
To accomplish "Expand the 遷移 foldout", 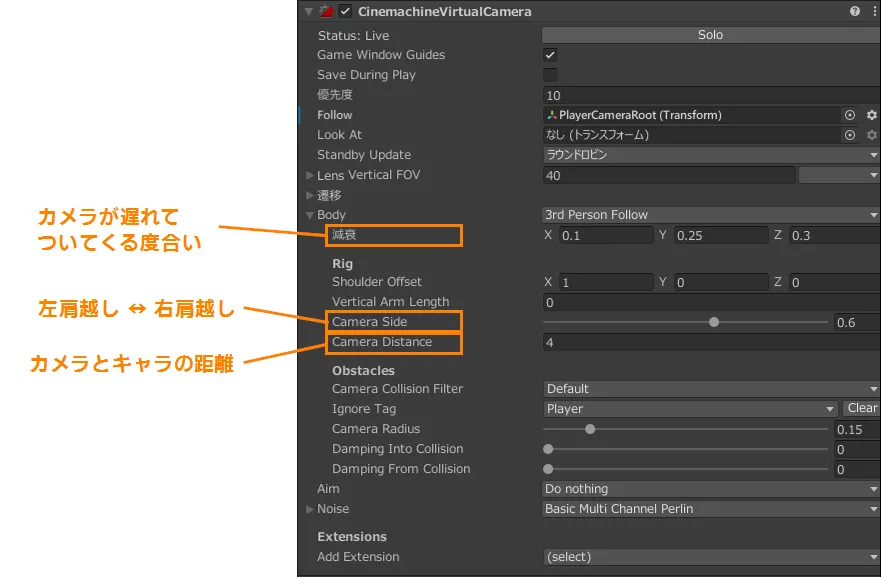I will click(x=309, y=196).
